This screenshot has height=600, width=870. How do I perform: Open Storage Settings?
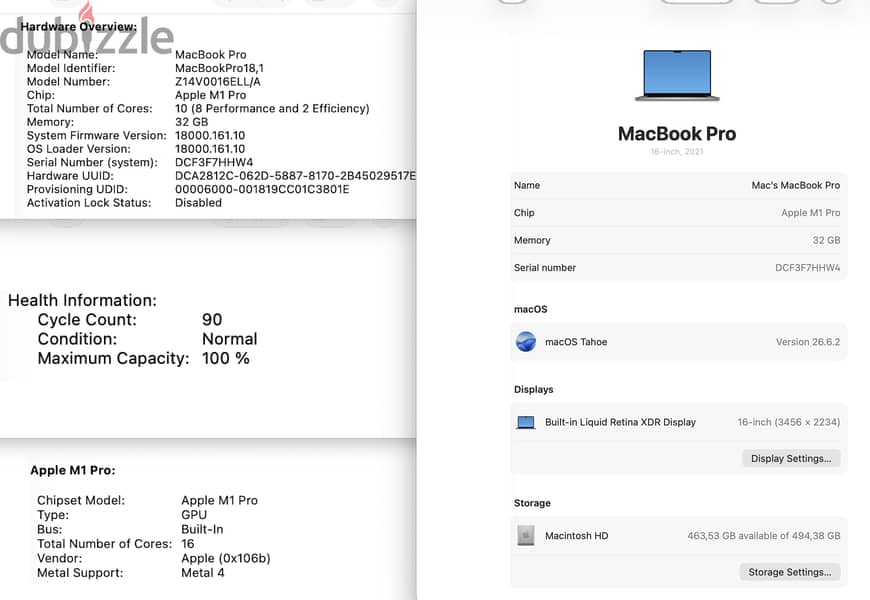(790, 572)
